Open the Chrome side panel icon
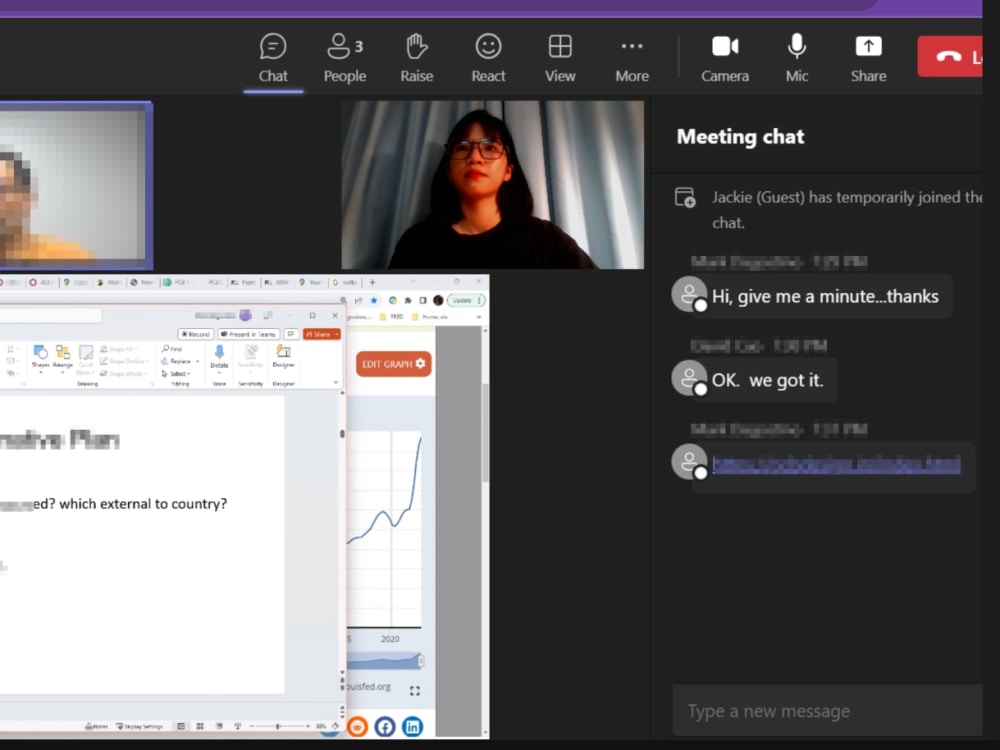Viewport: 1000px width, 750px height. click(x=423, y=300)
